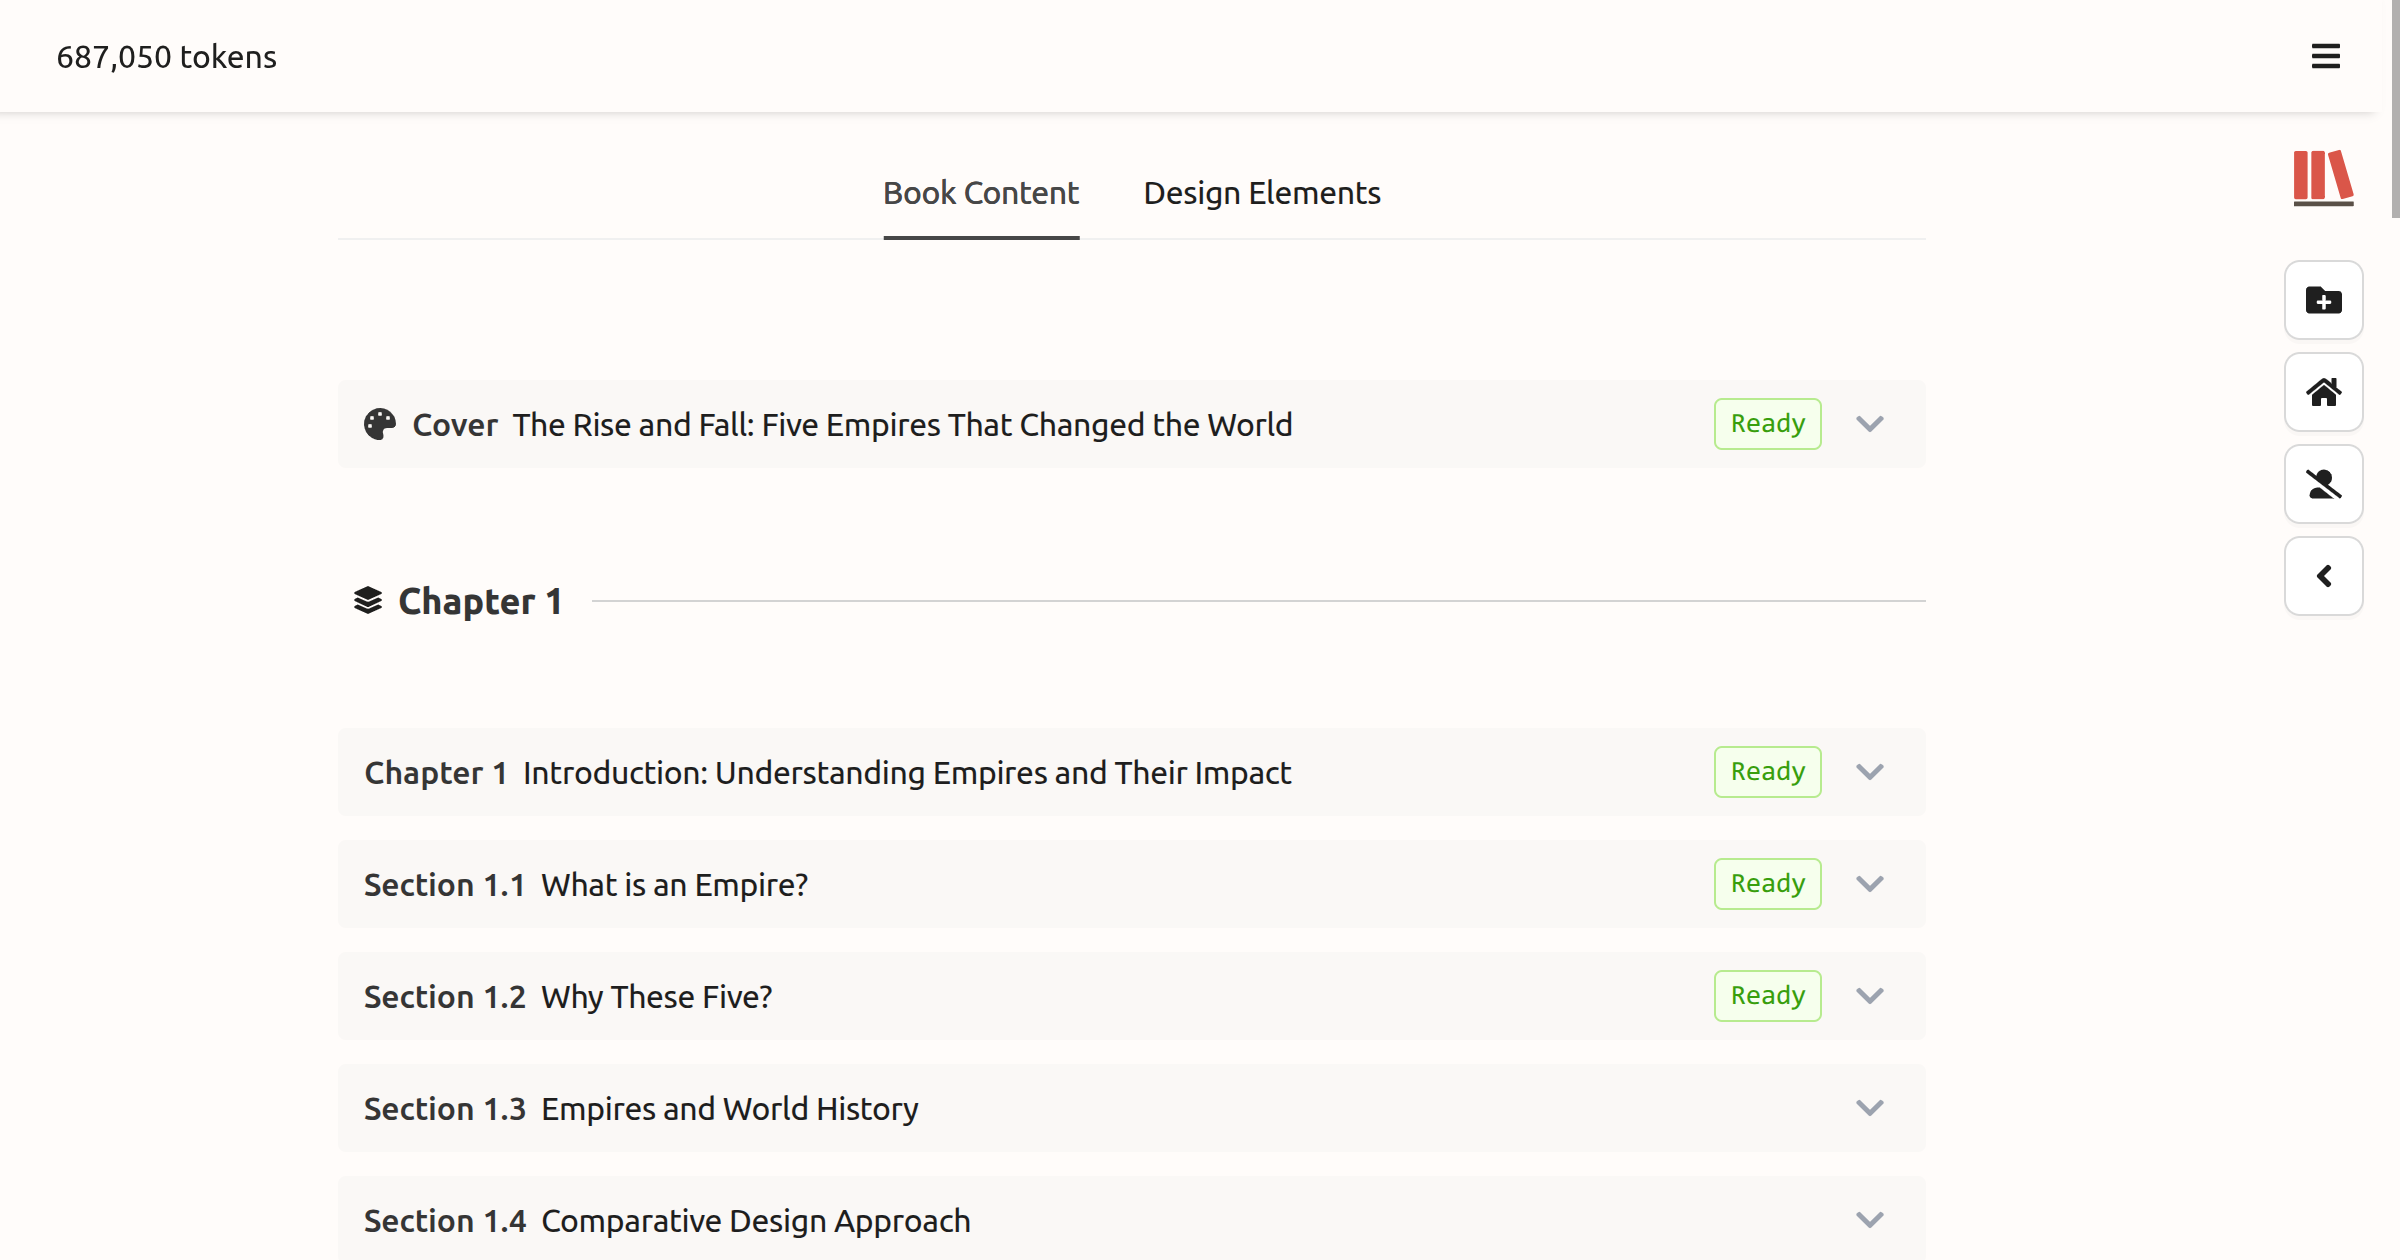Expand Section 1.3 Empires and World History
Viewport: 2400px width, 1260px height.
click(1869, 1108)
